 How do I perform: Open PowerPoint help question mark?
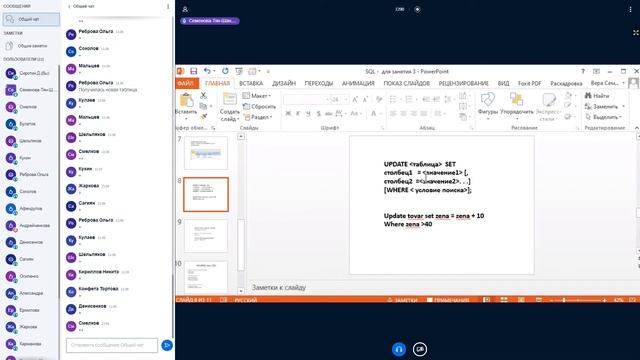point(583,71)
